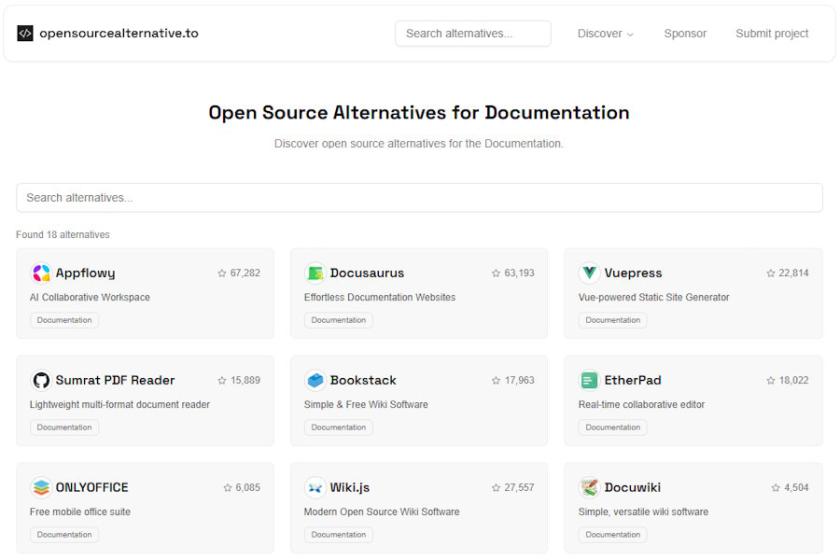The width and height of the screenshot is (840, 560).
Task: Click Documentation tag on ONLYOFFICE card
Action: [x=64, y=534]
